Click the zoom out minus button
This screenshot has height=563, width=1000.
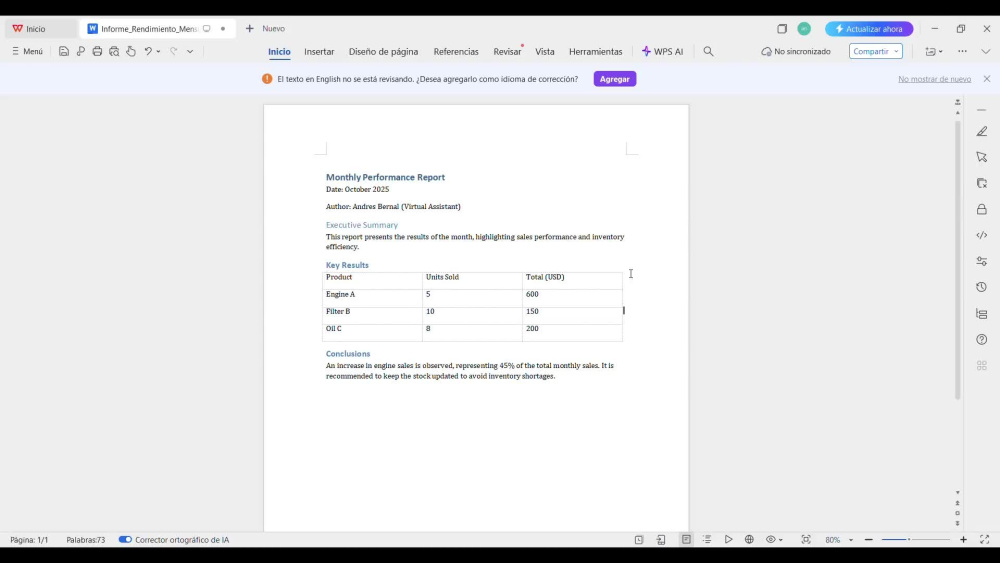pos(869,539)
